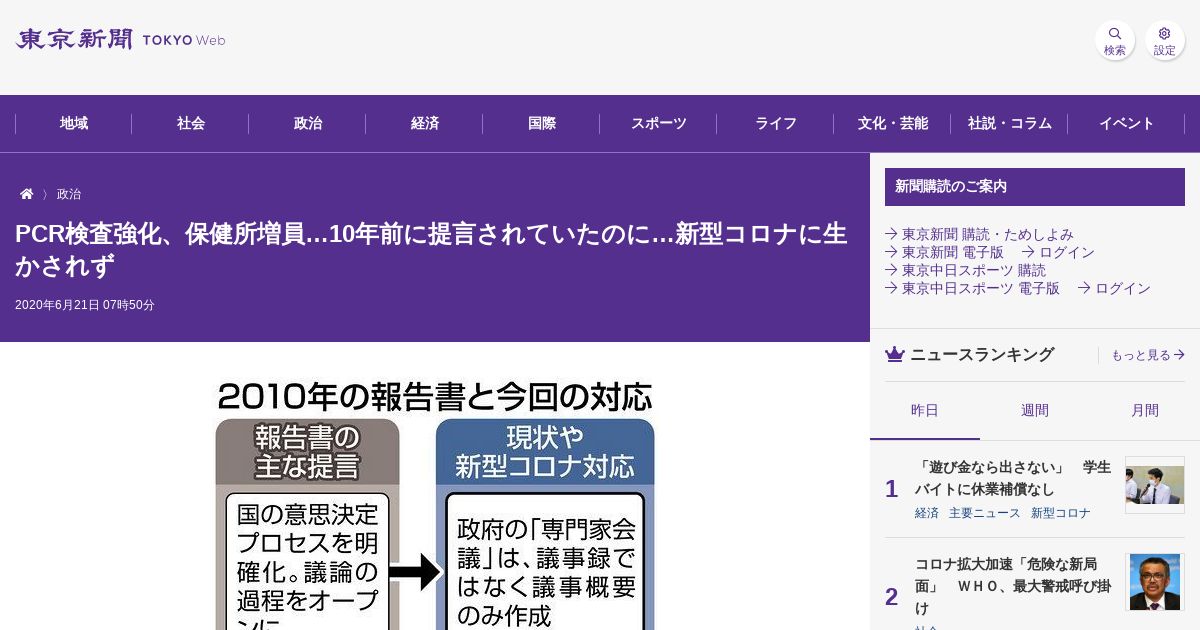
Task: Open 東京新聞 電子版 link
Action: point(945,252)
